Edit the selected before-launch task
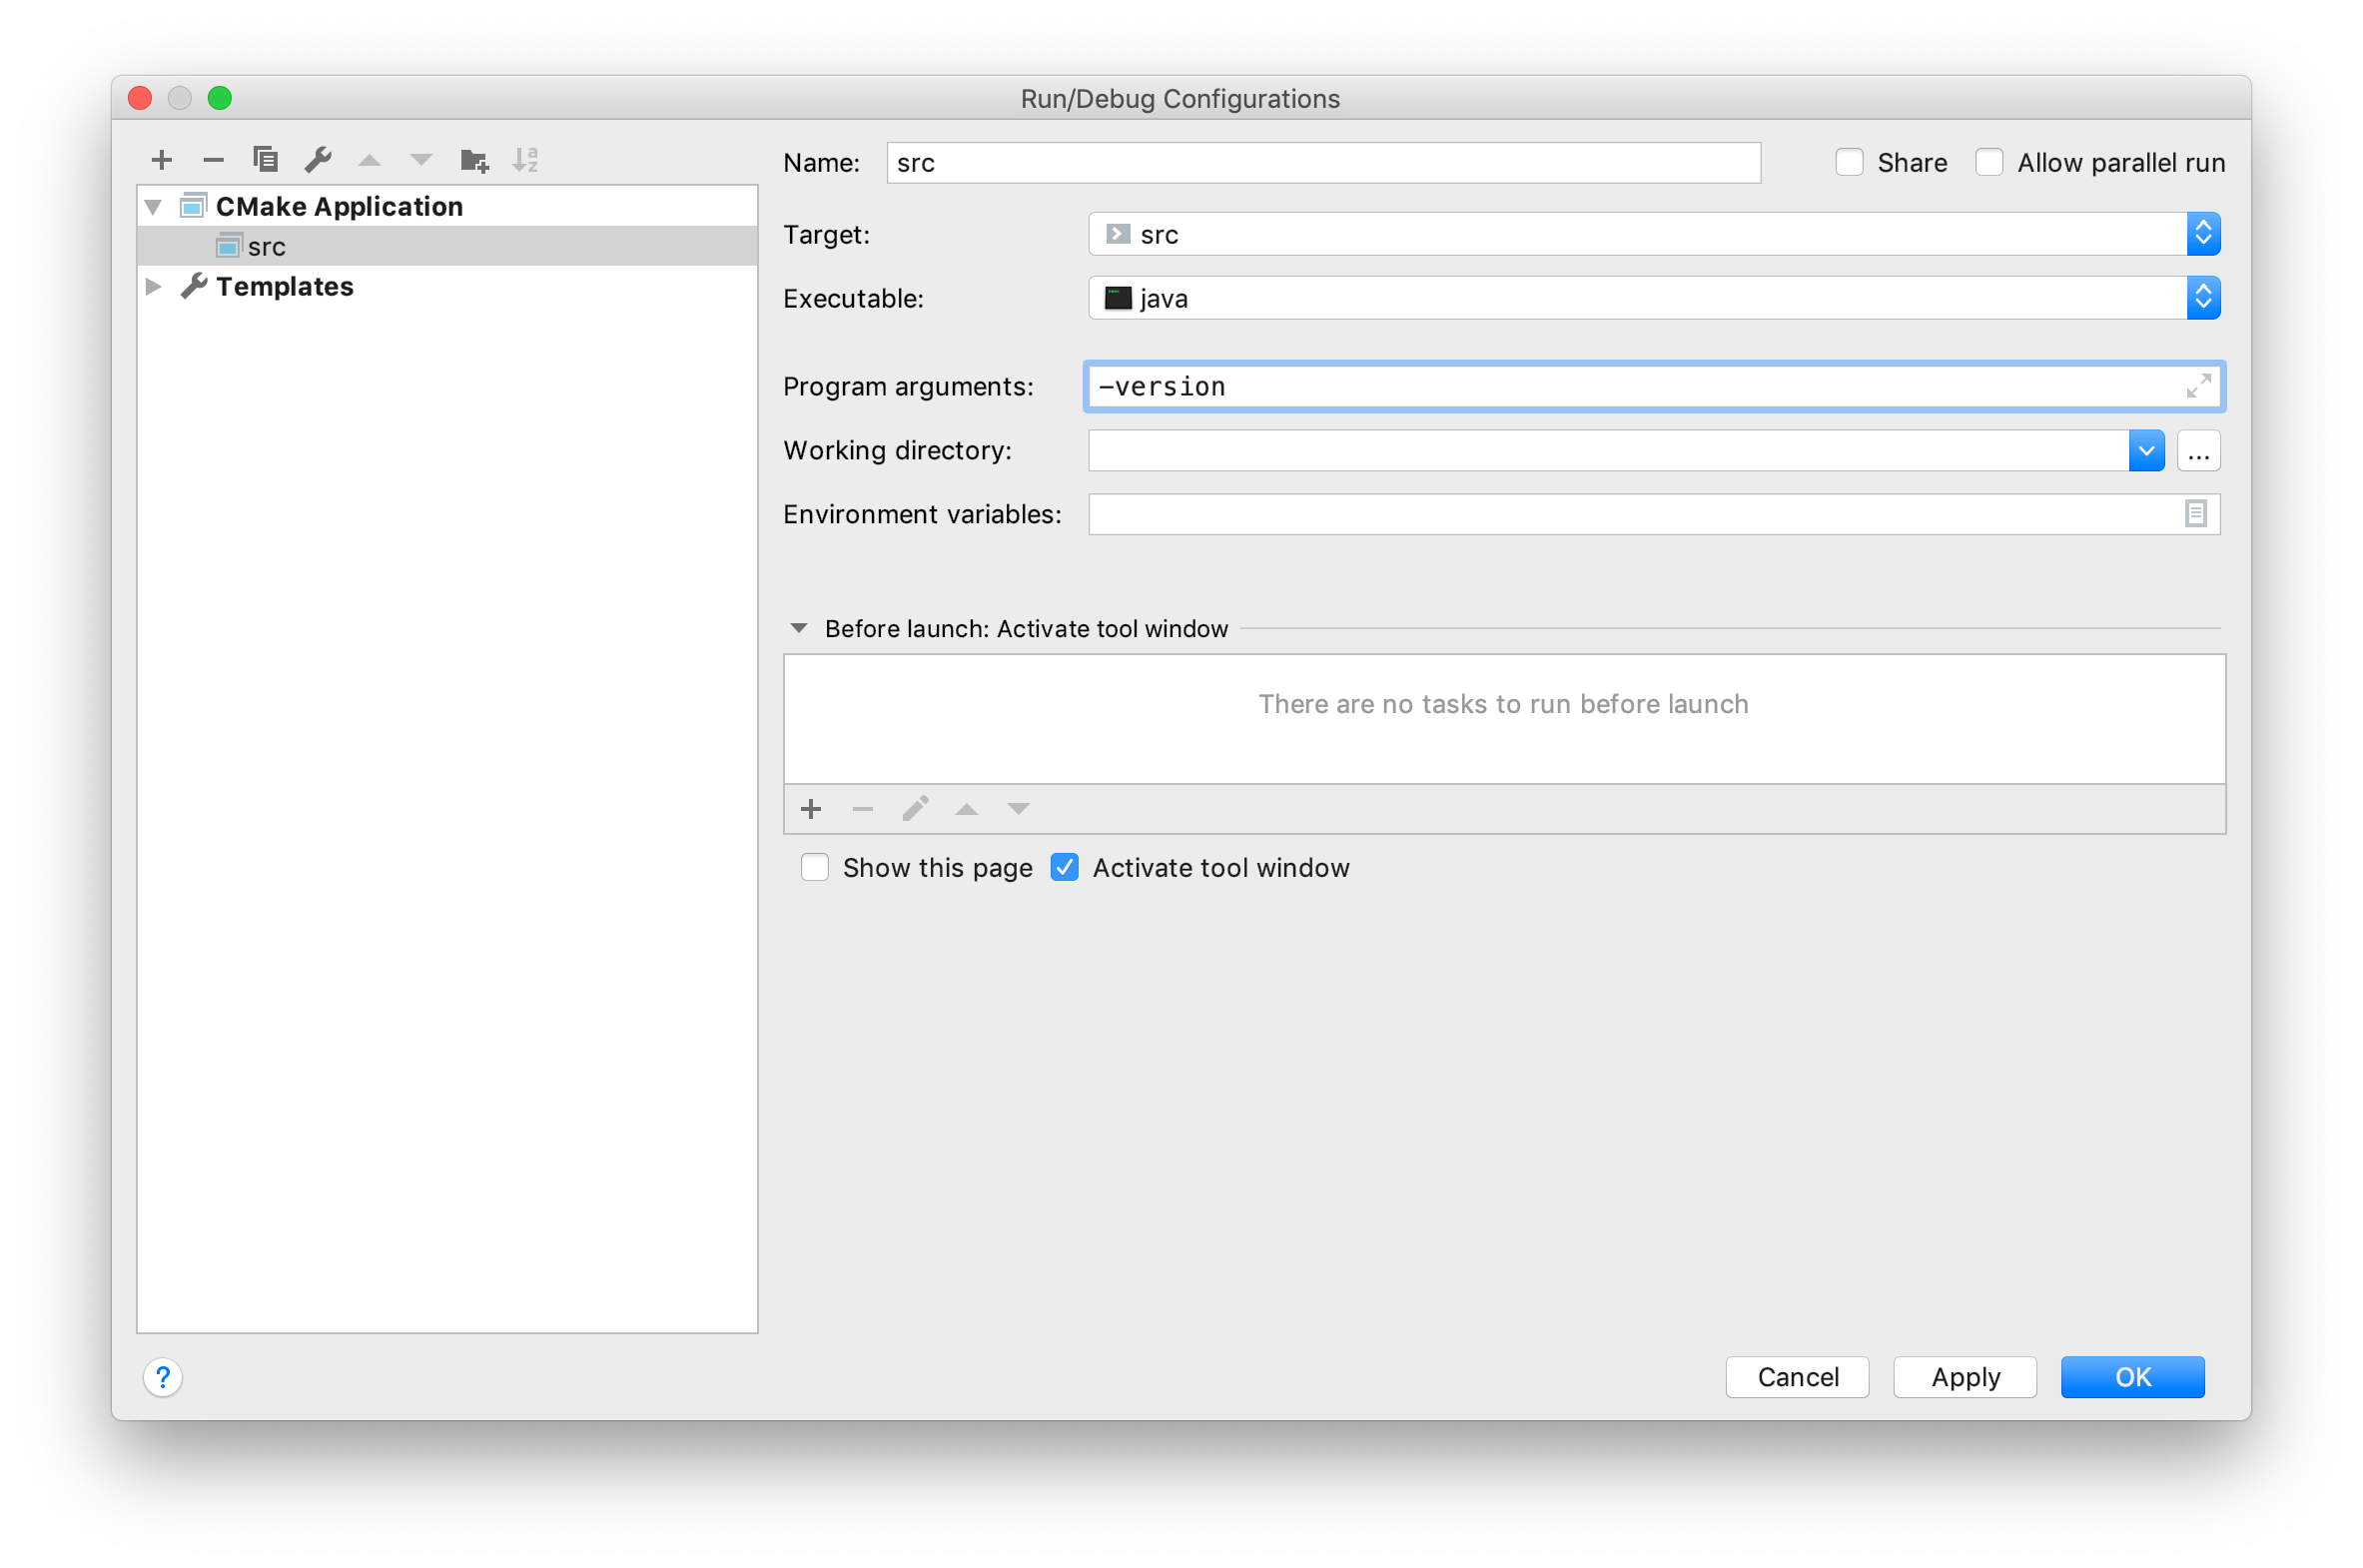Viewport: 2363px width, 1568px height. click(x=915, y=809)
